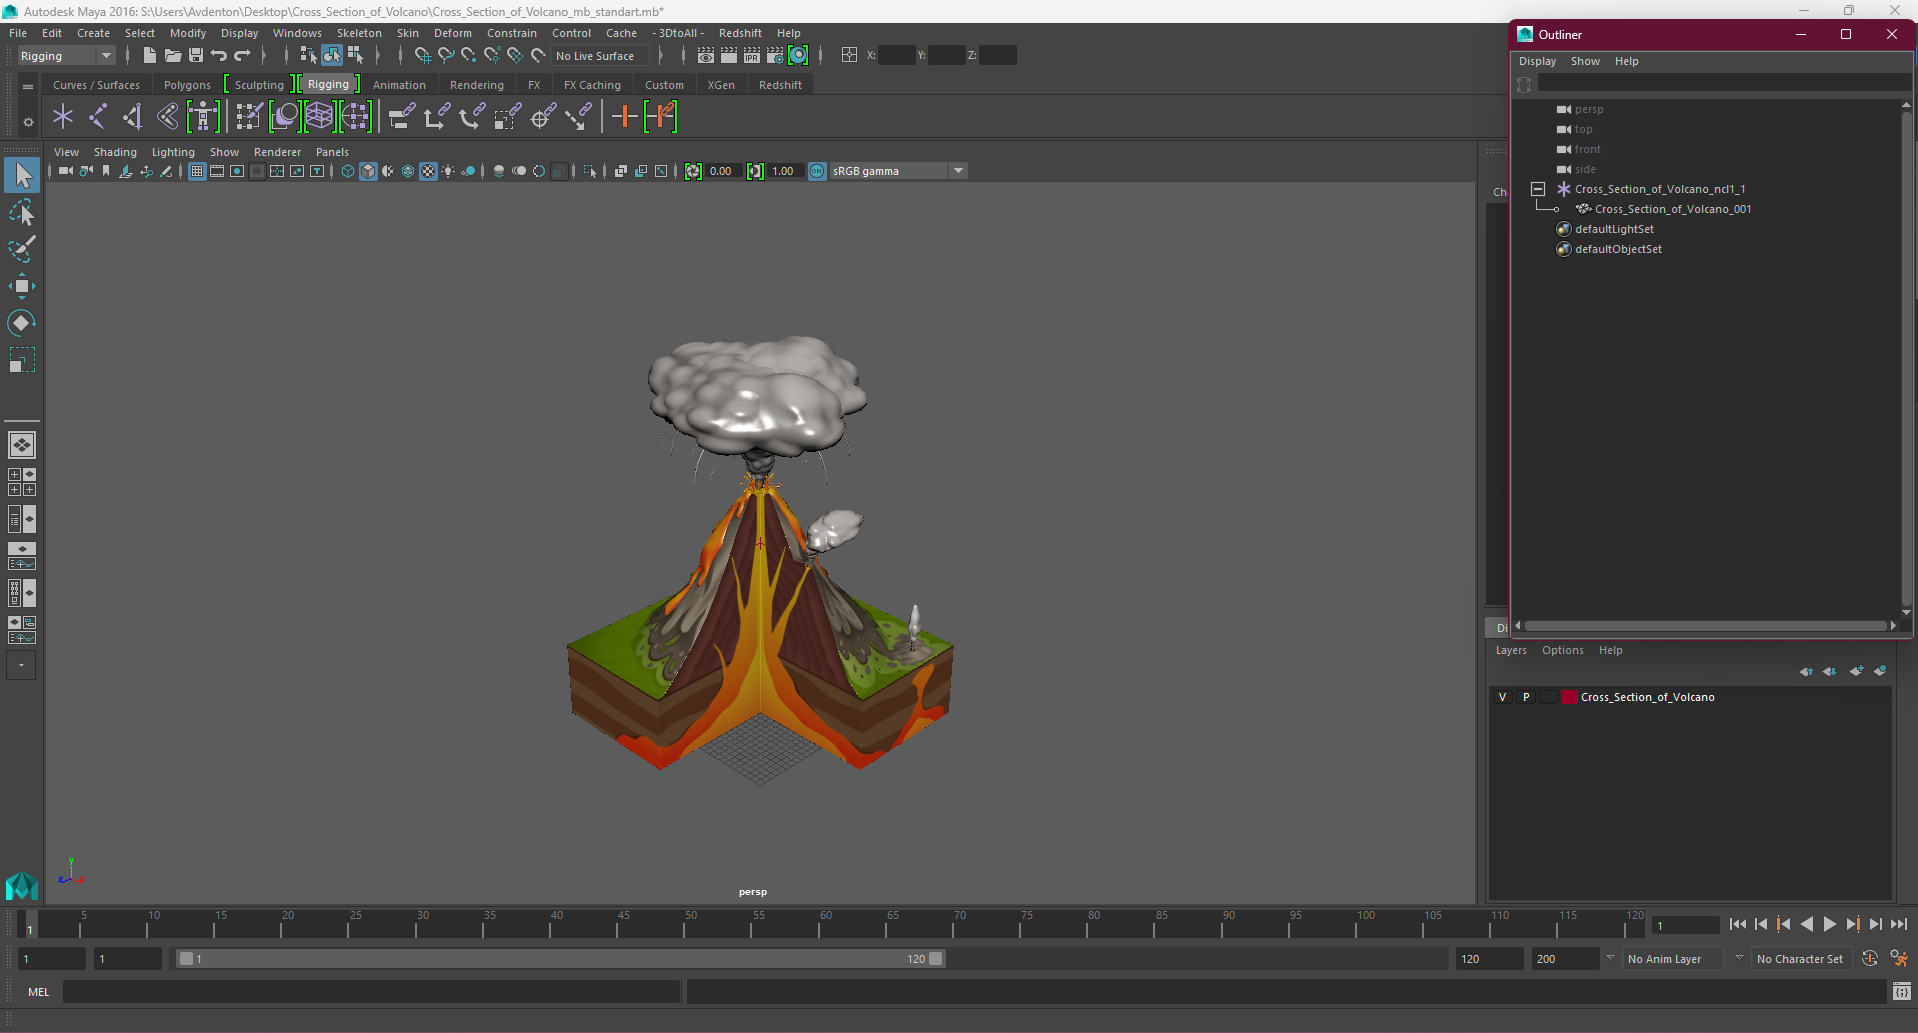Click the Create Joints tool icon
Image resolution: width=1918 pixels, height=1033 pixels.
[97, 117]
